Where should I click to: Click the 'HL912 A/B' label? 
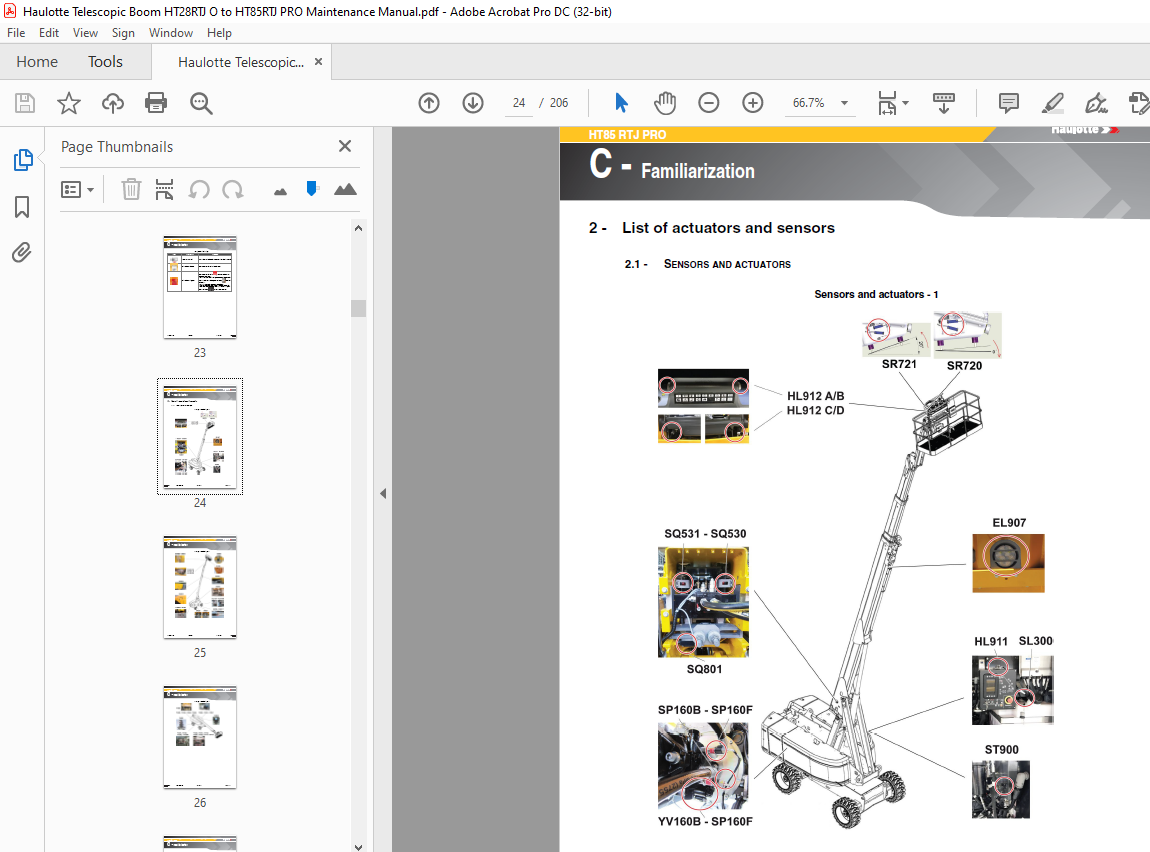click(x=816, y=396)
